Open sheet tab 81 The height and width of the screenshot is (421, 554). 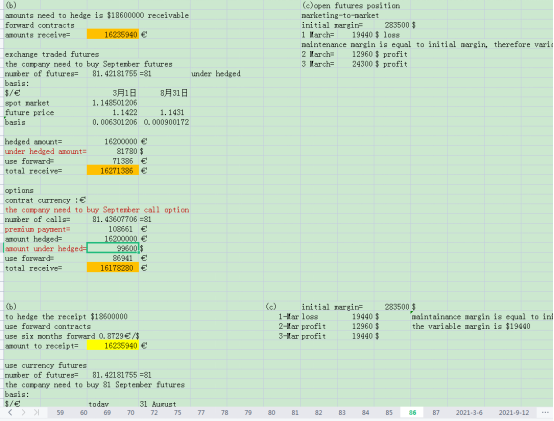[295, 413]
